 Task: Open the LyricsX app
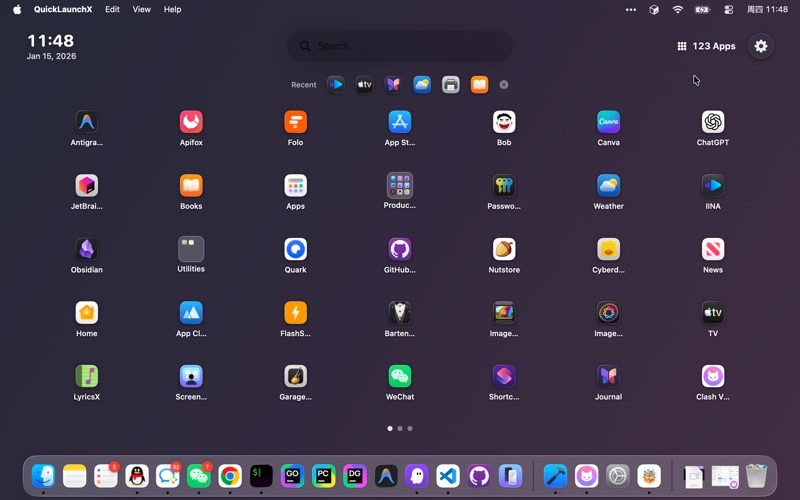click(87, 376)
